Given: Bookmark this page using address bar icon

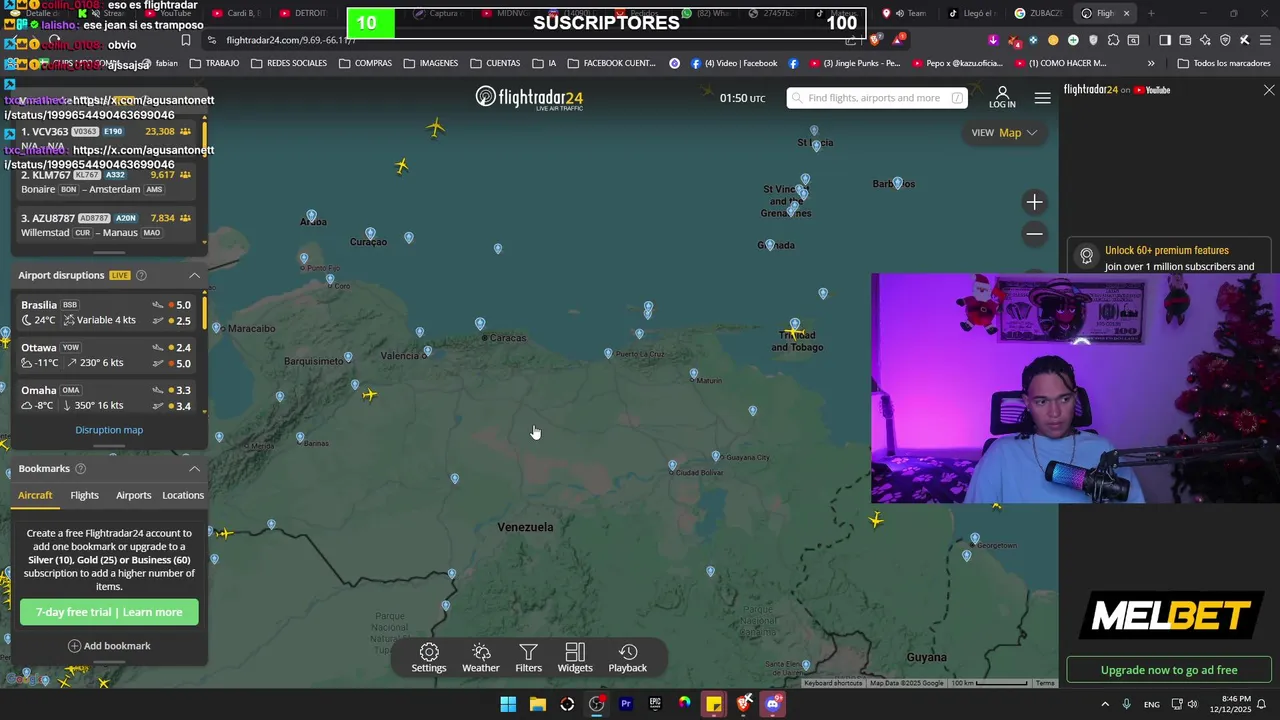Looking at the screenshot, I should (x=186, y=40).
